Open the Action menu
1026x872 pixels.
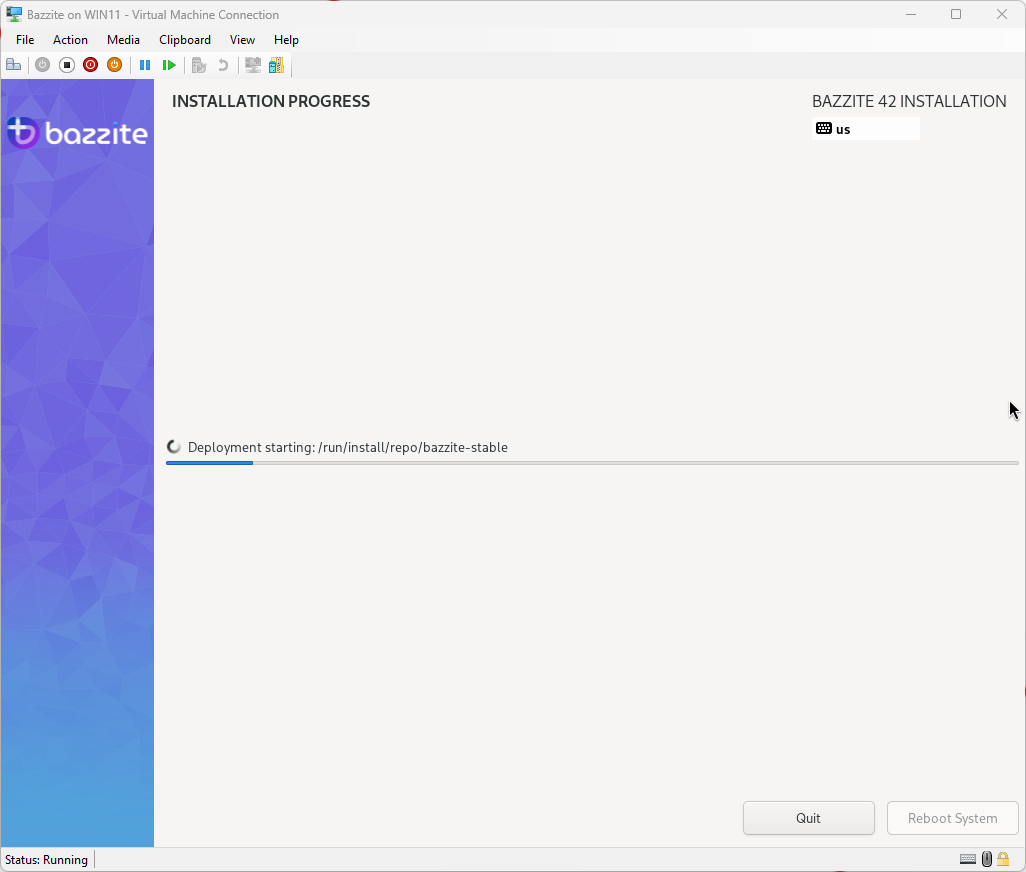pyautogui.click(x=70, y=40)
